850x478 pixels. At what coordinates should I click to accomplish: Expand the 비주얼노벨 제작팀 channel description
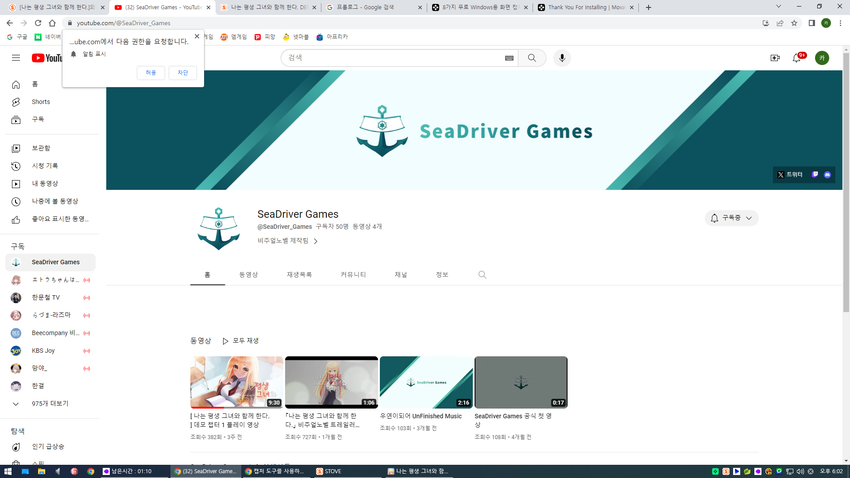287,241
